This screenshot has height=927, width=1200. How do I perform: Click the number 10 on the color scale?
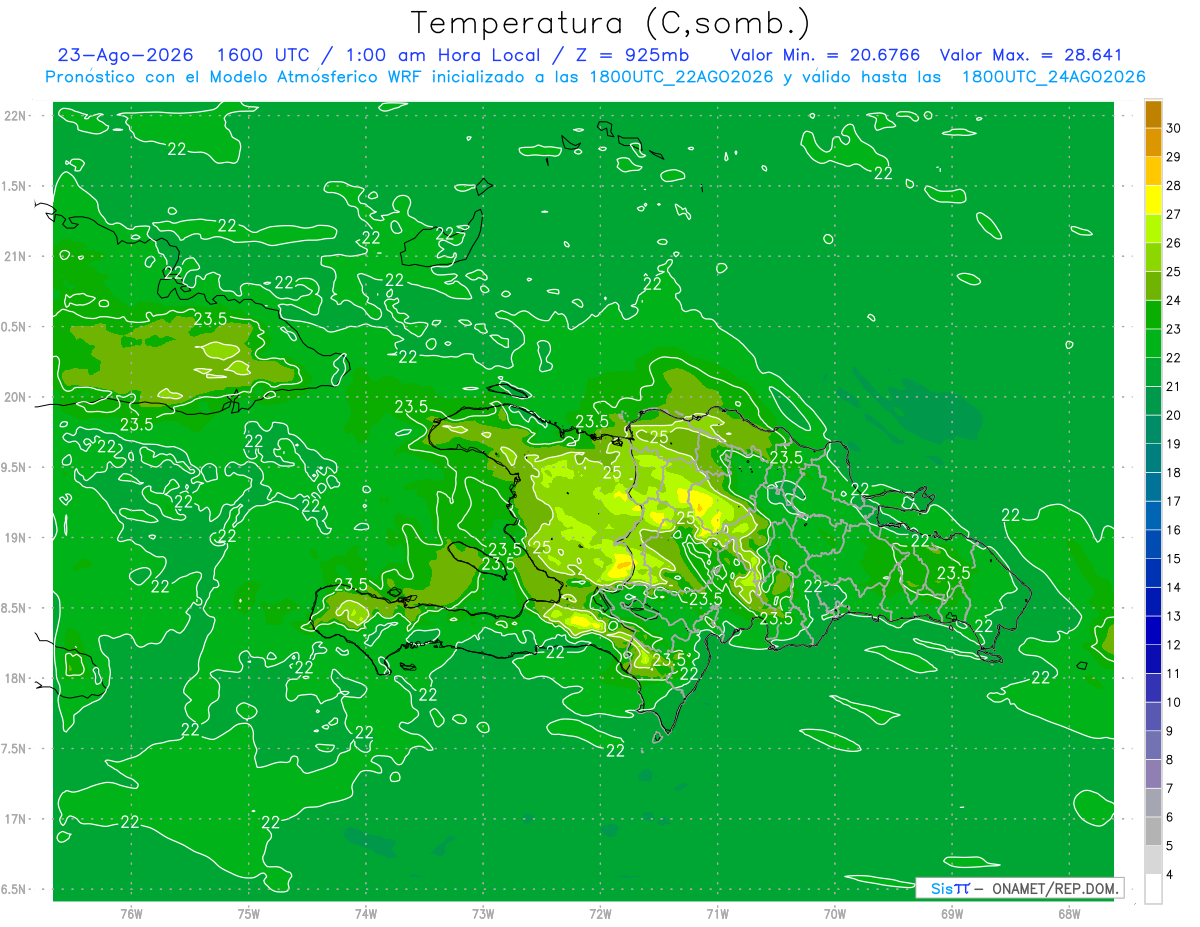tap(1174, 702)
